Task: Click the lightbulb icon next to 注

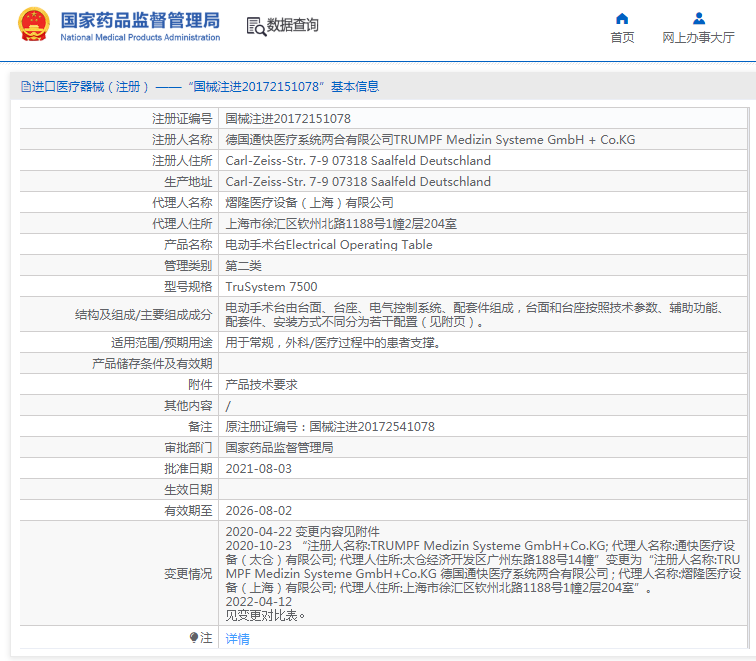Action: 194,637
